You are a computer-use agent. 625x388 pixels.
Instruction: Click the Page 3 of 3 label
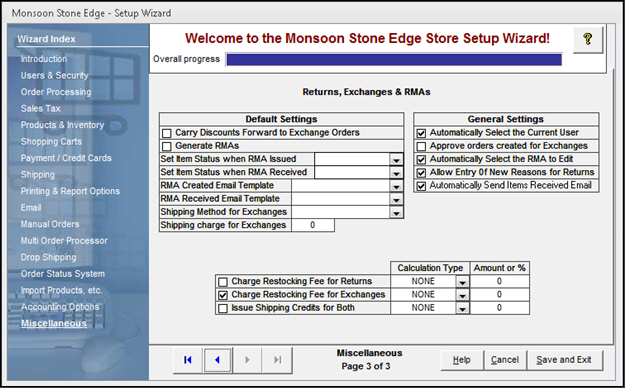pos(366,366)
